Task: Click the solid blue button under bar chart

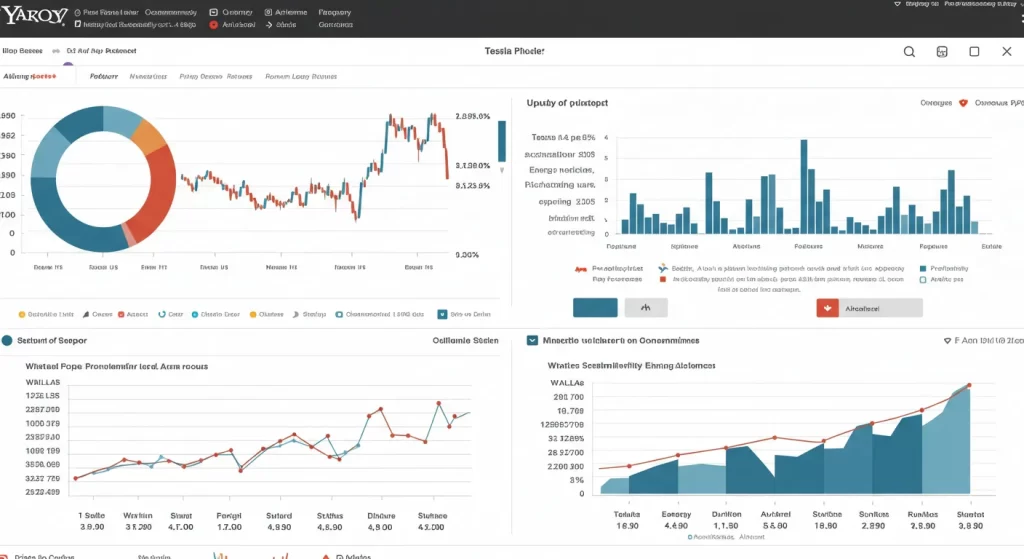Action: 595,308
